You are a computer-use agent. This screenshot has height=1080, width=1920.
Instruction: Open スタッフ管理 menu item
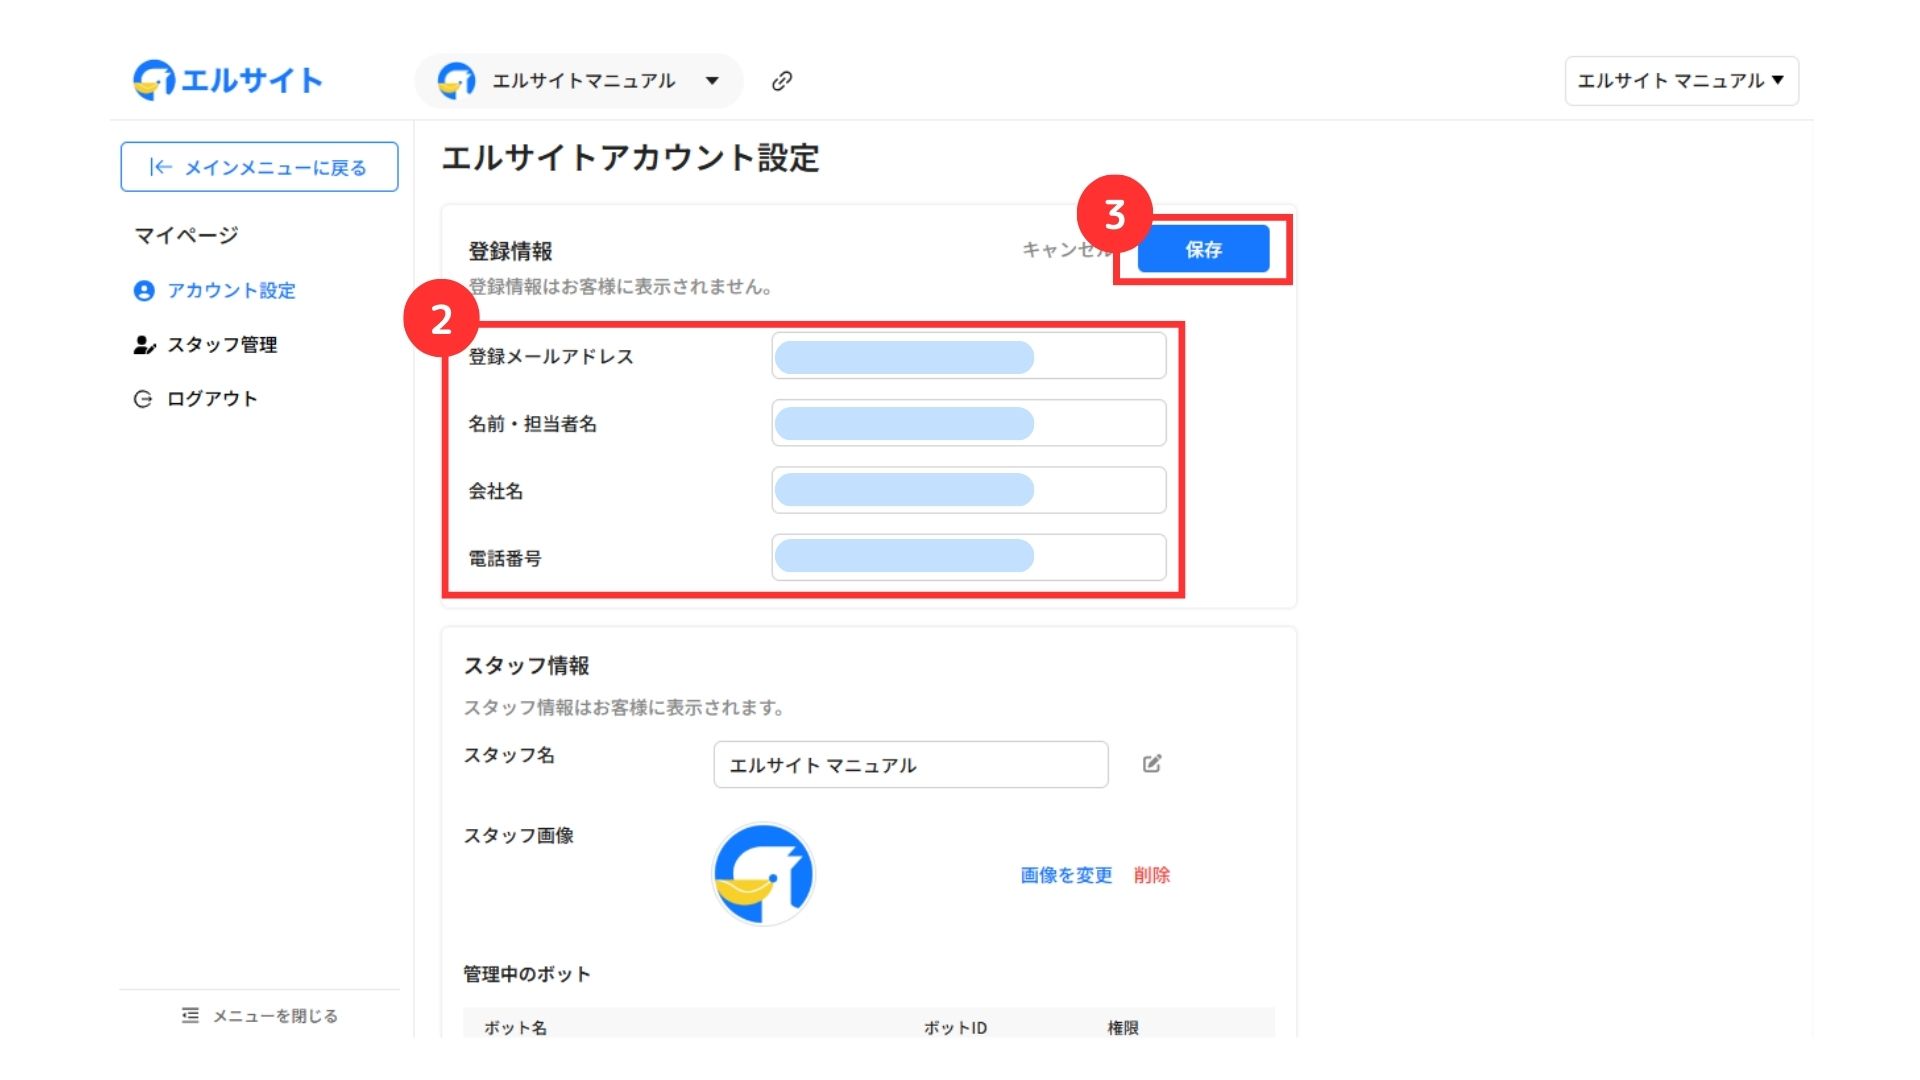point(222,345)
